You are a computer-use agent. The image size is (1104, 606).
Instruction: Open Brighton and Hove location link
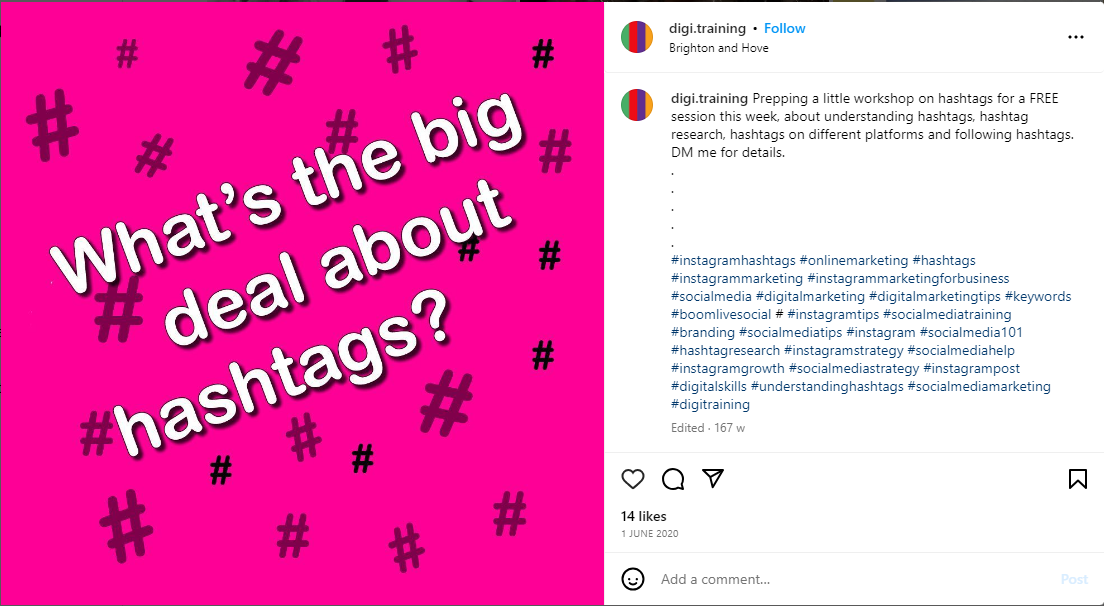tap(718, 48)
